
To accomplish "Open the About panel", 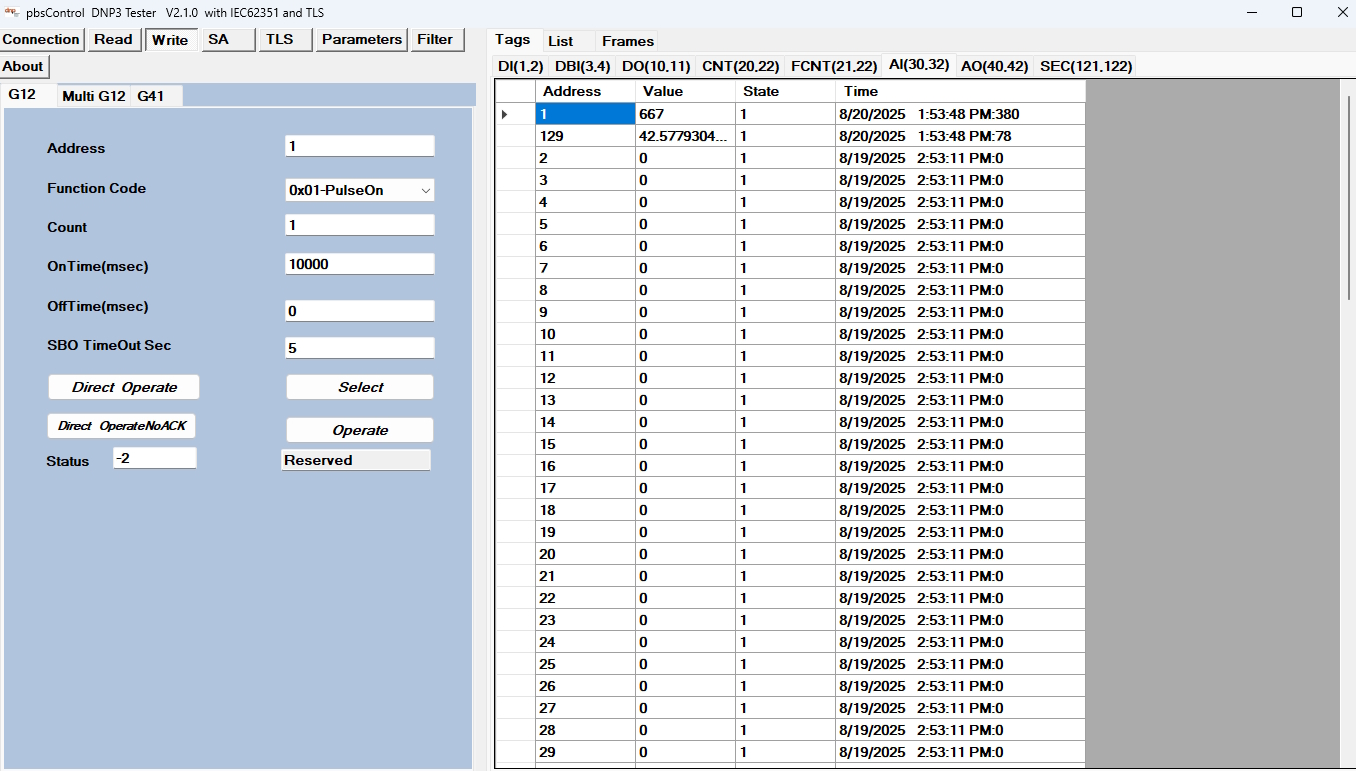I will coord(23,65).
